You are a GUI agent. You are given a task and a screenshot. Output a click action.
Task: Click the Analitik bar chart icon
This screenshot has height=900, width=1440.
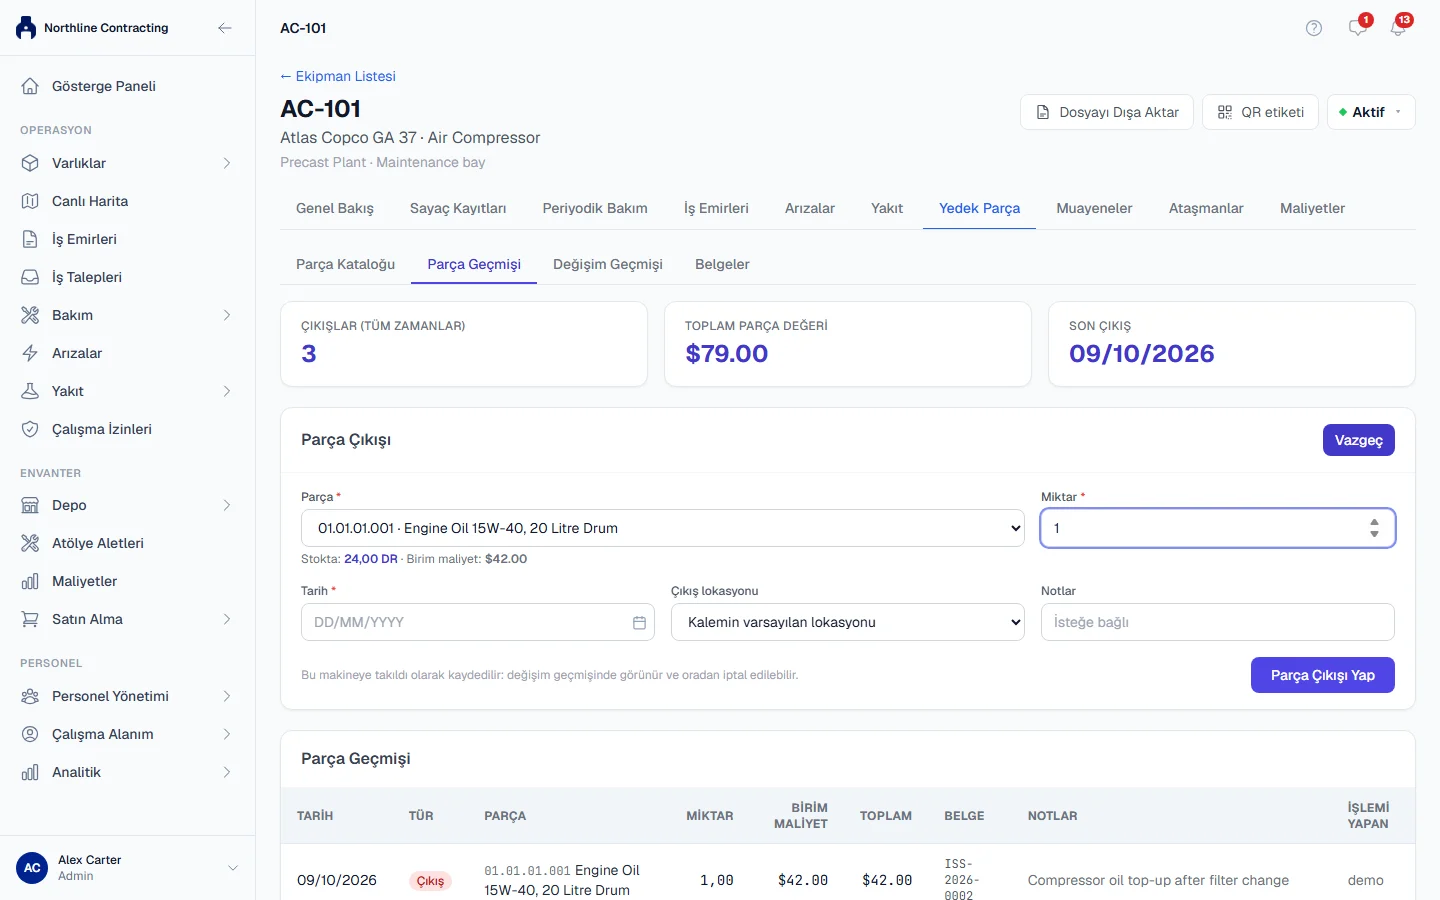click(x=30, y=772)
